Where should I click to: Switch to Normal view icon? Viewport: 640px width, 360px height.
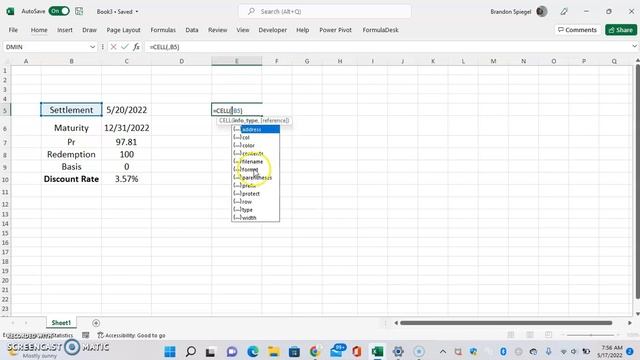[511, 335]
